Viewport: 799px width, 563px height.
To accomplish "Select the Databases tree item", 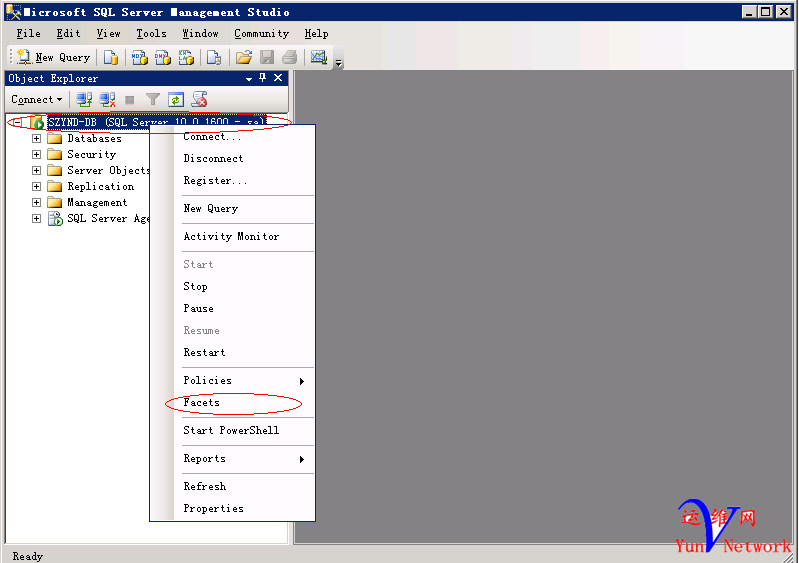I will click(x=94, y=139).
